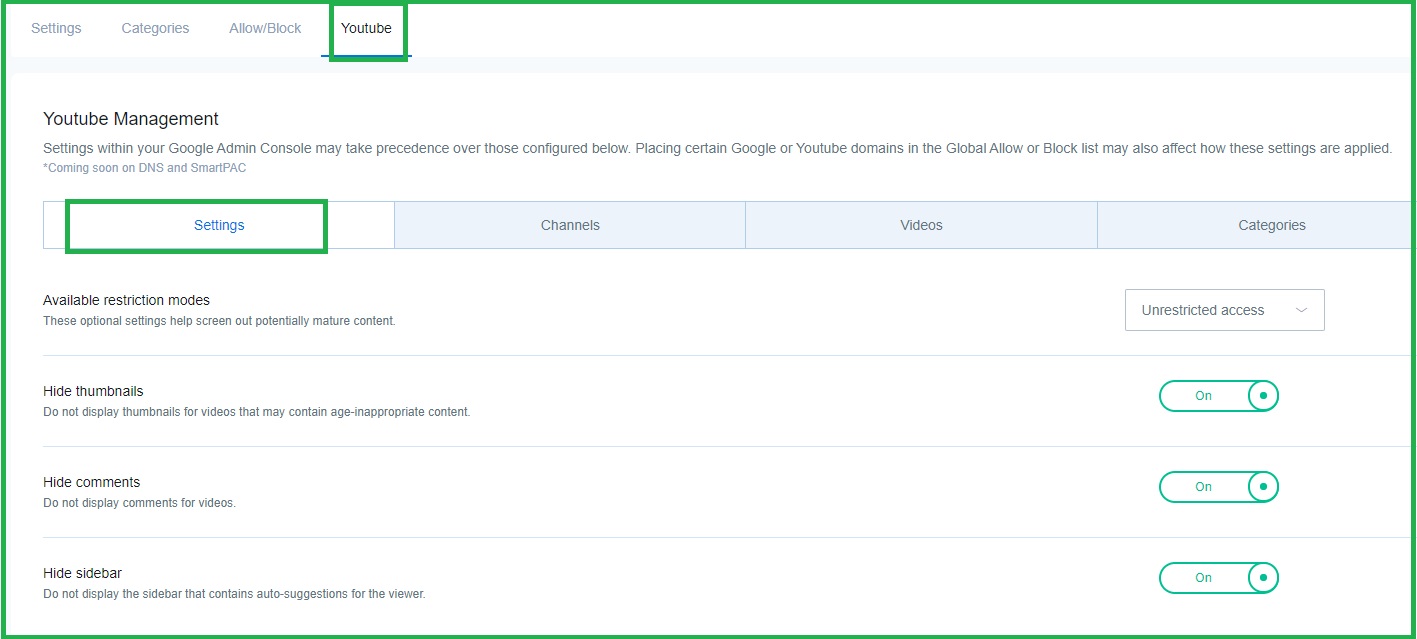This screenshot has height=639, width=1417.
Task: Open the top Settings tab
Action: click(x=56, y=28)
